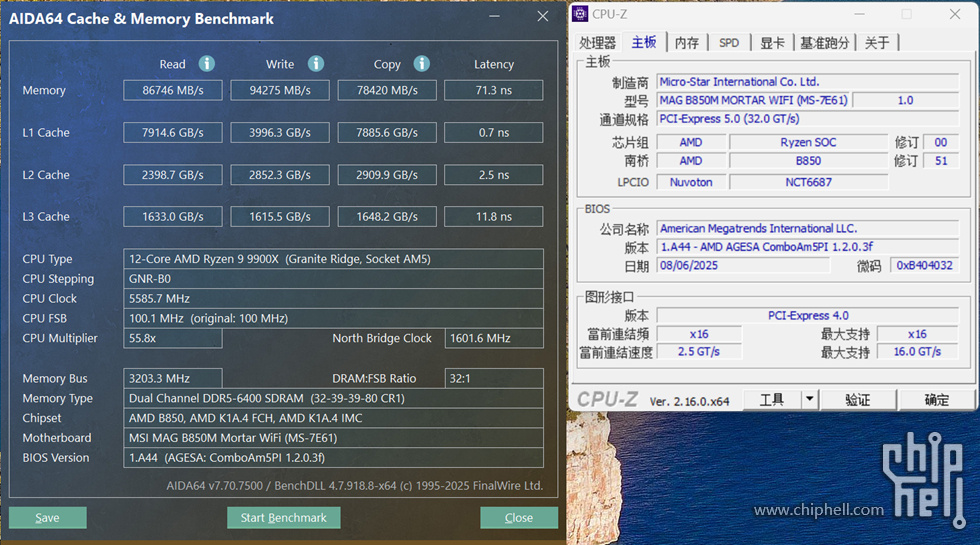Click CPU-Z BIOS date 08/06/2025
980x545 pixels.
[x=744, y=266]
